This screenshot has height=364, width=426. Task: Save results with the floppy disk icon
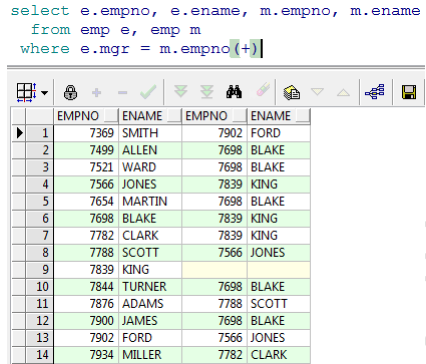409,92
